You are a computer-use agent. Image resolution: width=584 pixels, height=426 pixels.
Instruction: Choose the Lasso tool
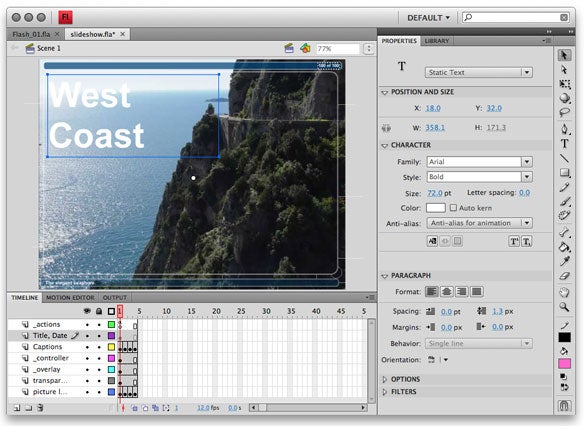[564, 112]
